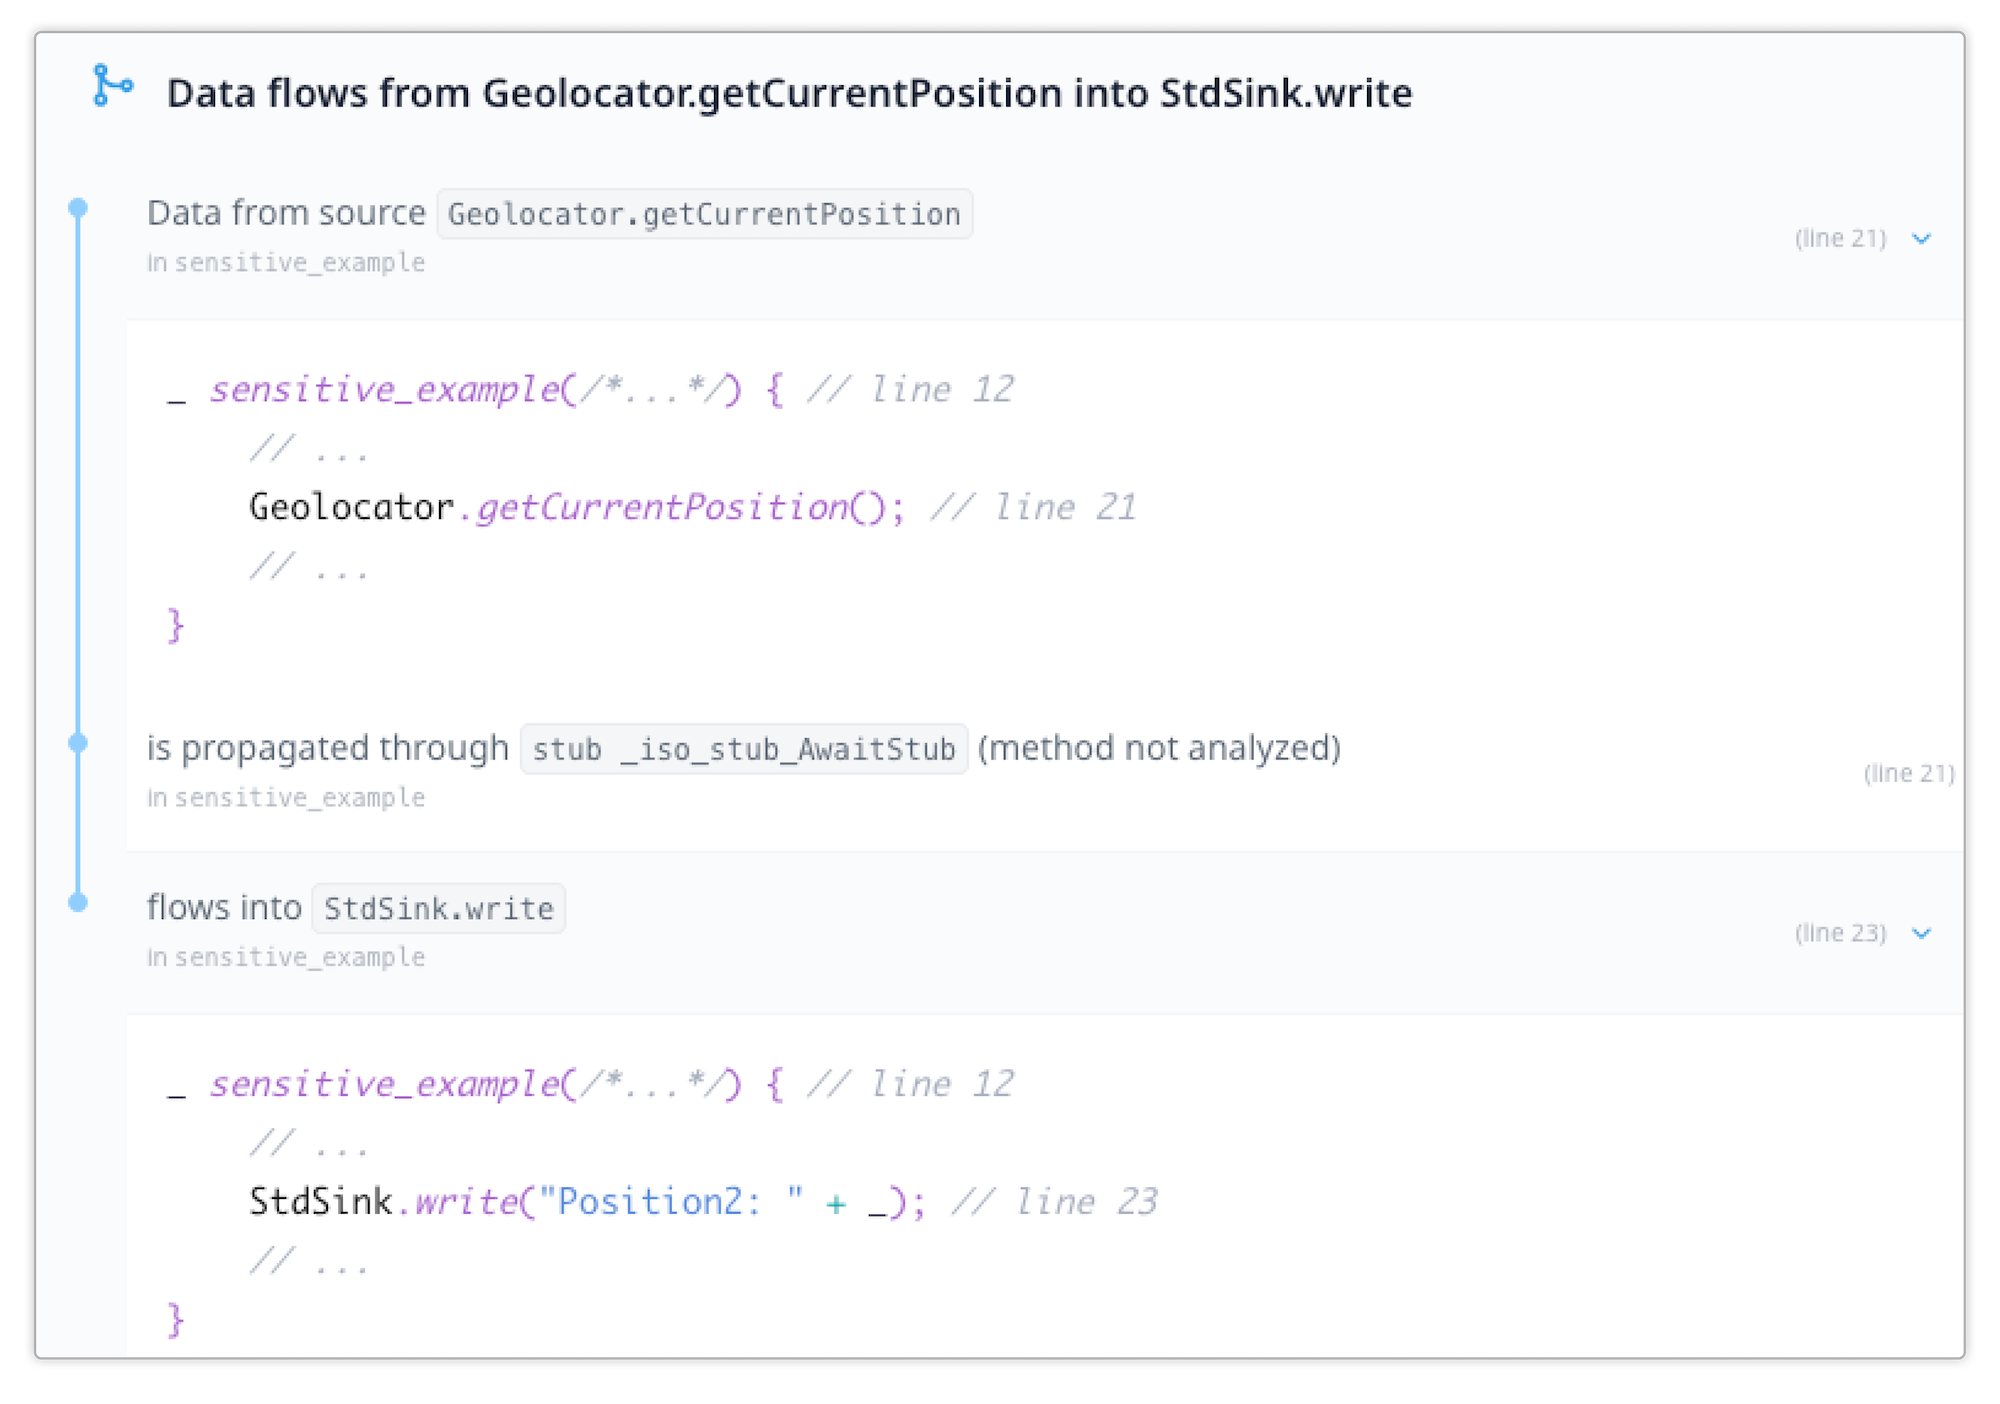Select the Geolocator.getCurrentPosition() call in the code
This screenshot has height=1404, width=2000.
pyautogui.click(x=572, y=506)
